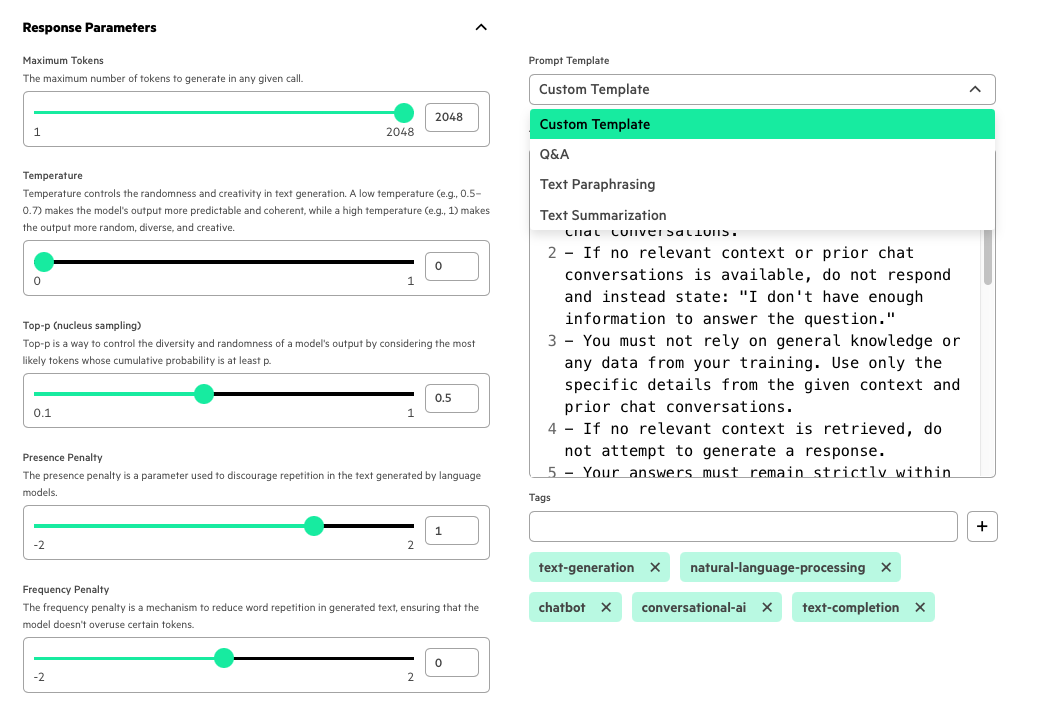The height and width of the screenshot is (707, 1064).
Task: Click the chatbot tag label
Action: click(x=562, y=607)
